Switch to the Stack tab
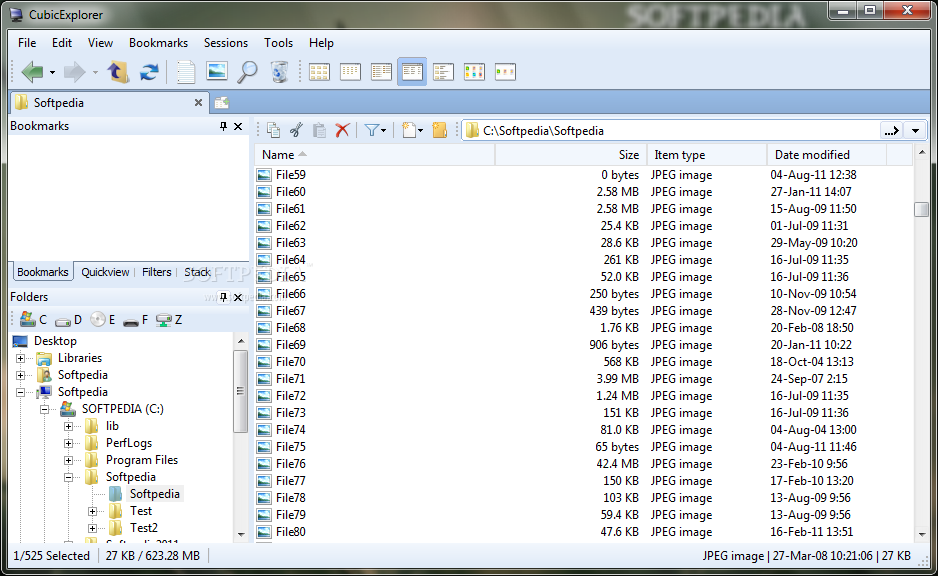Screen dimensions: 938x576 coord(197,272)
